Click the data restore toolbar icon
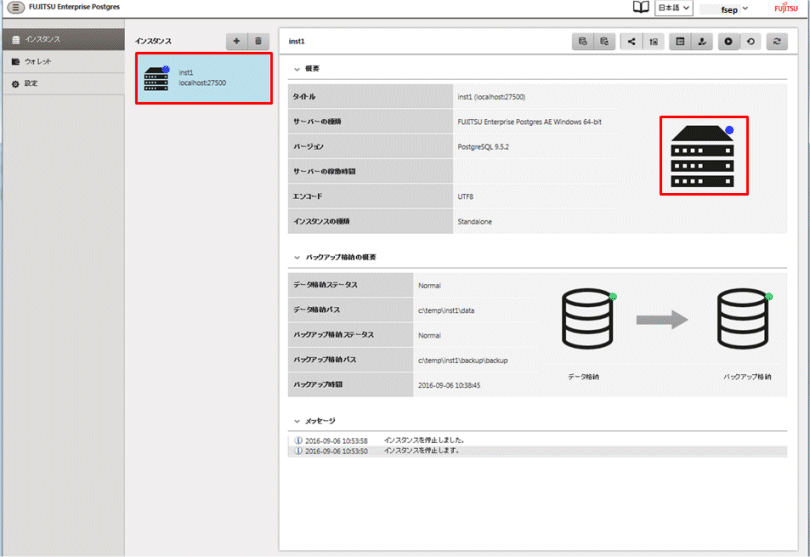Image resolution: width=810 pixels, height=557 pixels. (604, 41)
